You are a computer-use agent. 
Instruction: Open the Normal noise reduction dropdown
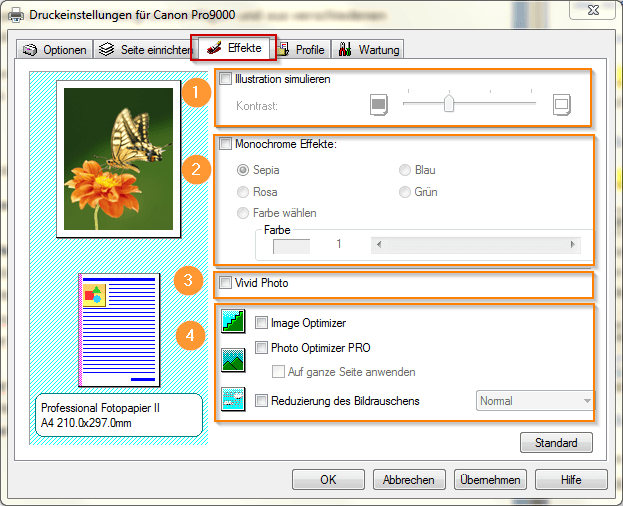coord(535,400)
